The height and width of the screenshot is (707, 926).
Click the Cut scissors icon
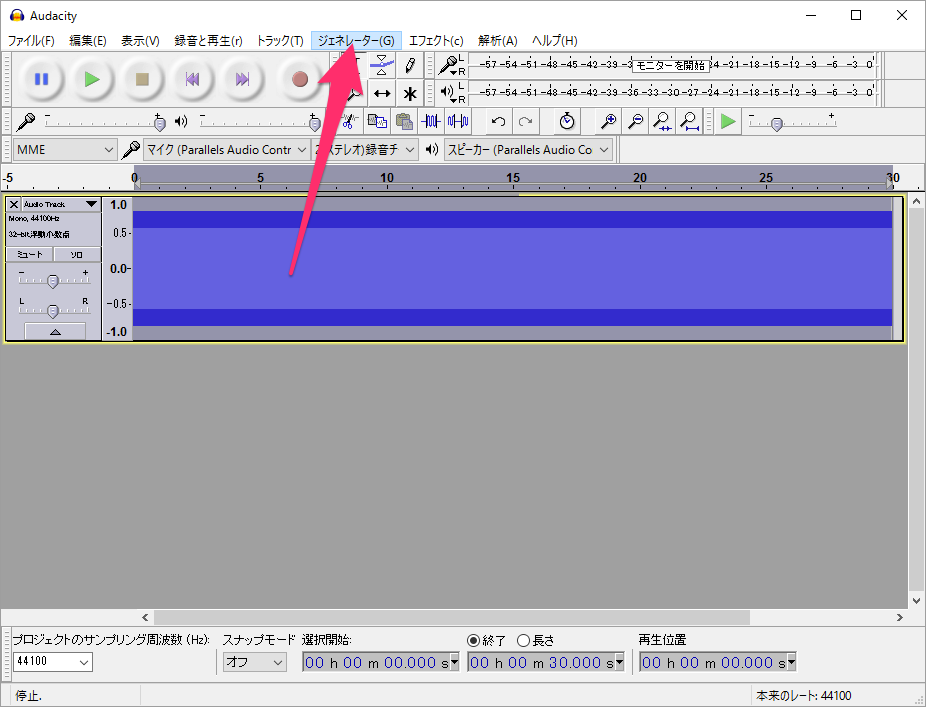(349, 122)
